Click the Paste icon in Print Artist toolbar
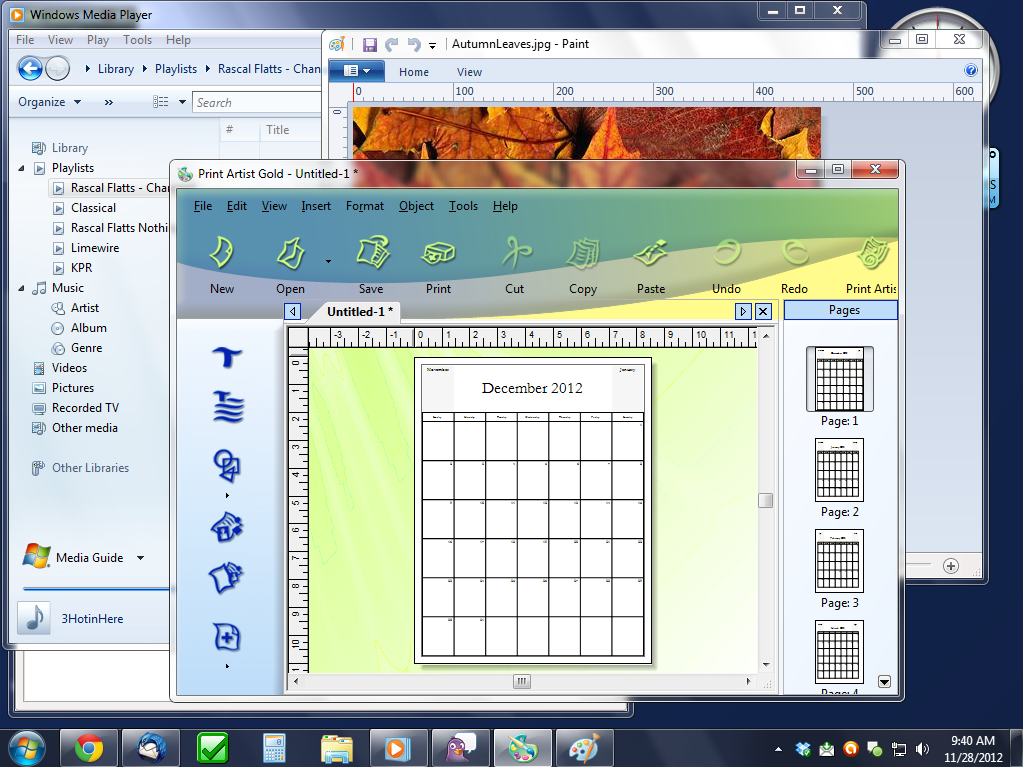 (x=650, y=253)
